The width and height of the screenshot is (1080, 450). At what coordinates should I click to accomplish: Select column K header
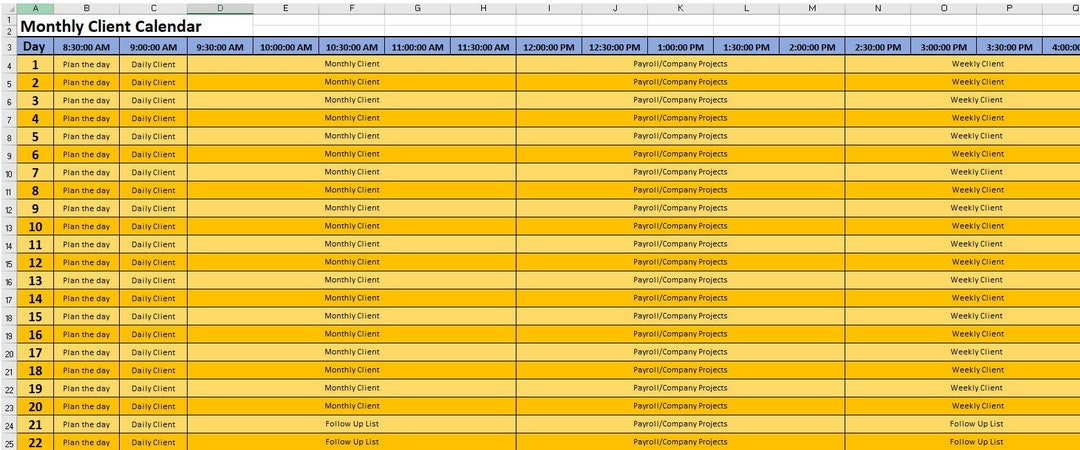(x=681, y=8)
